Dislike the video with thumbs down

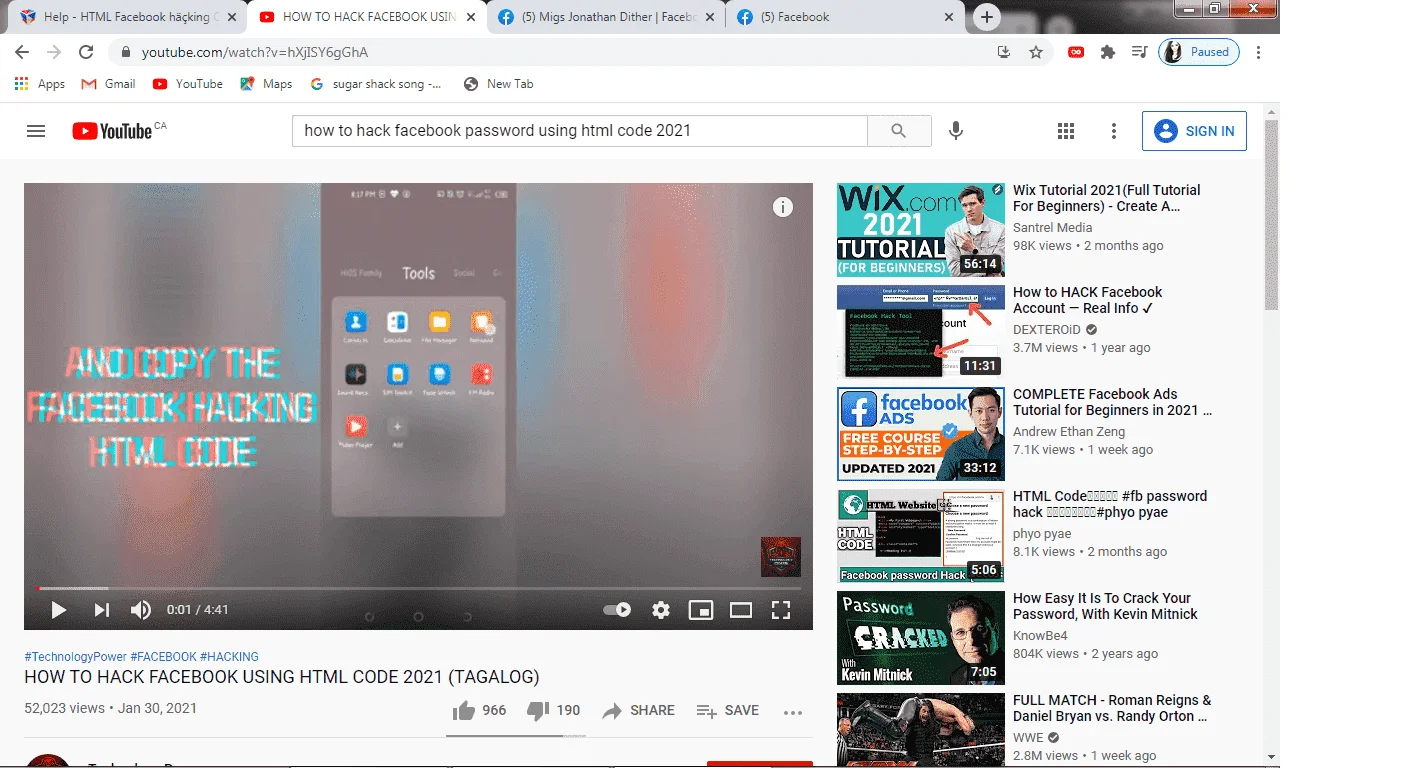[553, 711]
